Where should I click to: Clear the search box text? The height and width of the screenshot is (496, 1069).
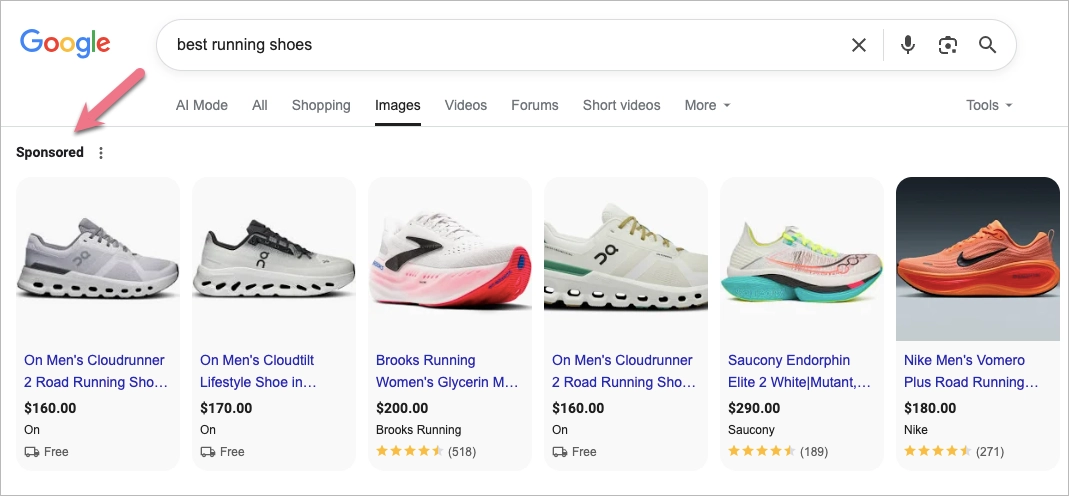pyautogui.click(x=858, y=45)
